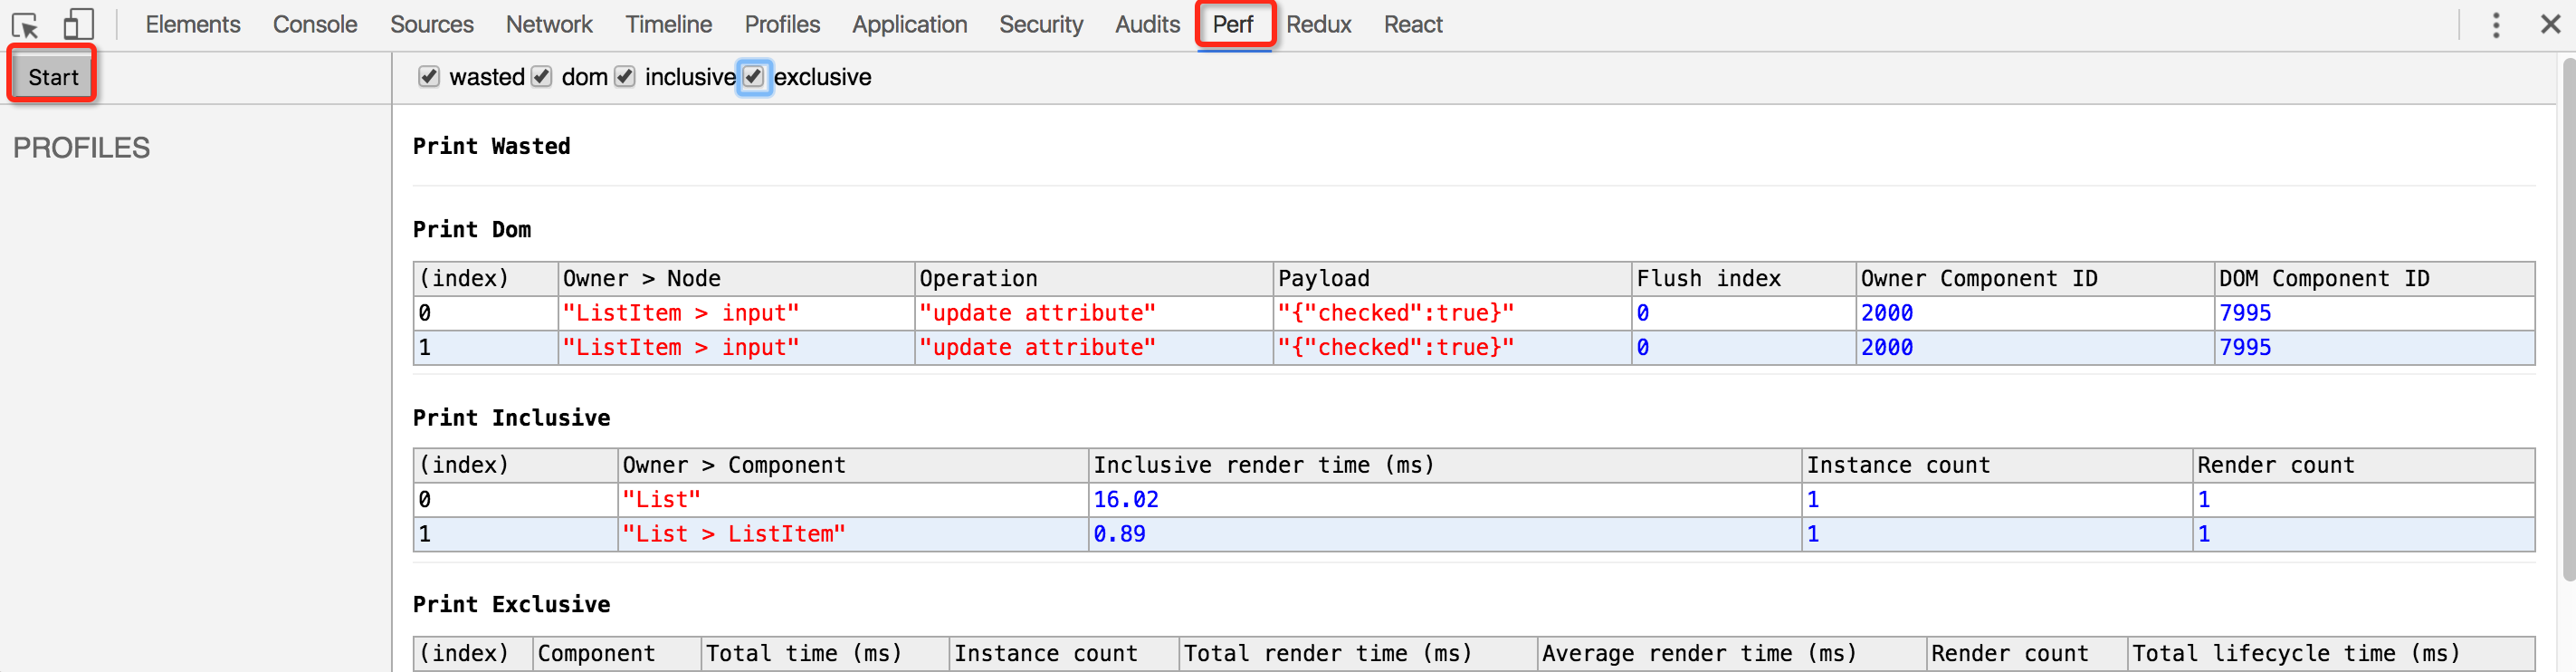Open the Network tab
The image size is (2576, 672).
pos(549,24)
